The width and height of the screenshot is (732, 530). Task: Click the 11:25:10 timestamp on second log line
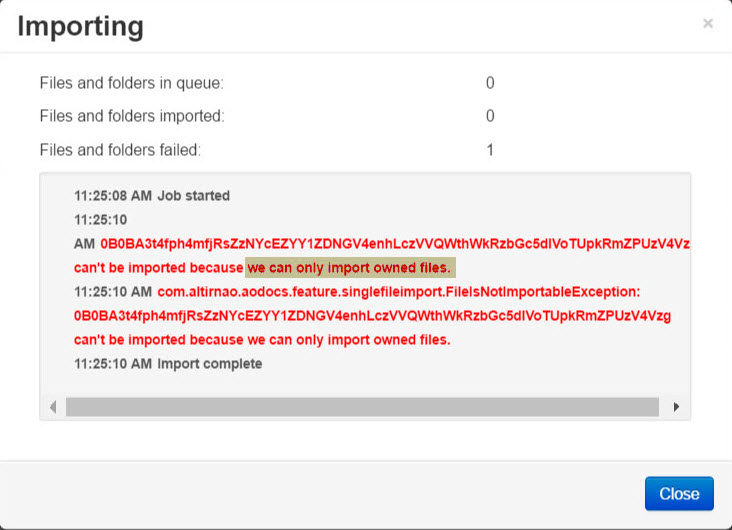pos(100,220)
